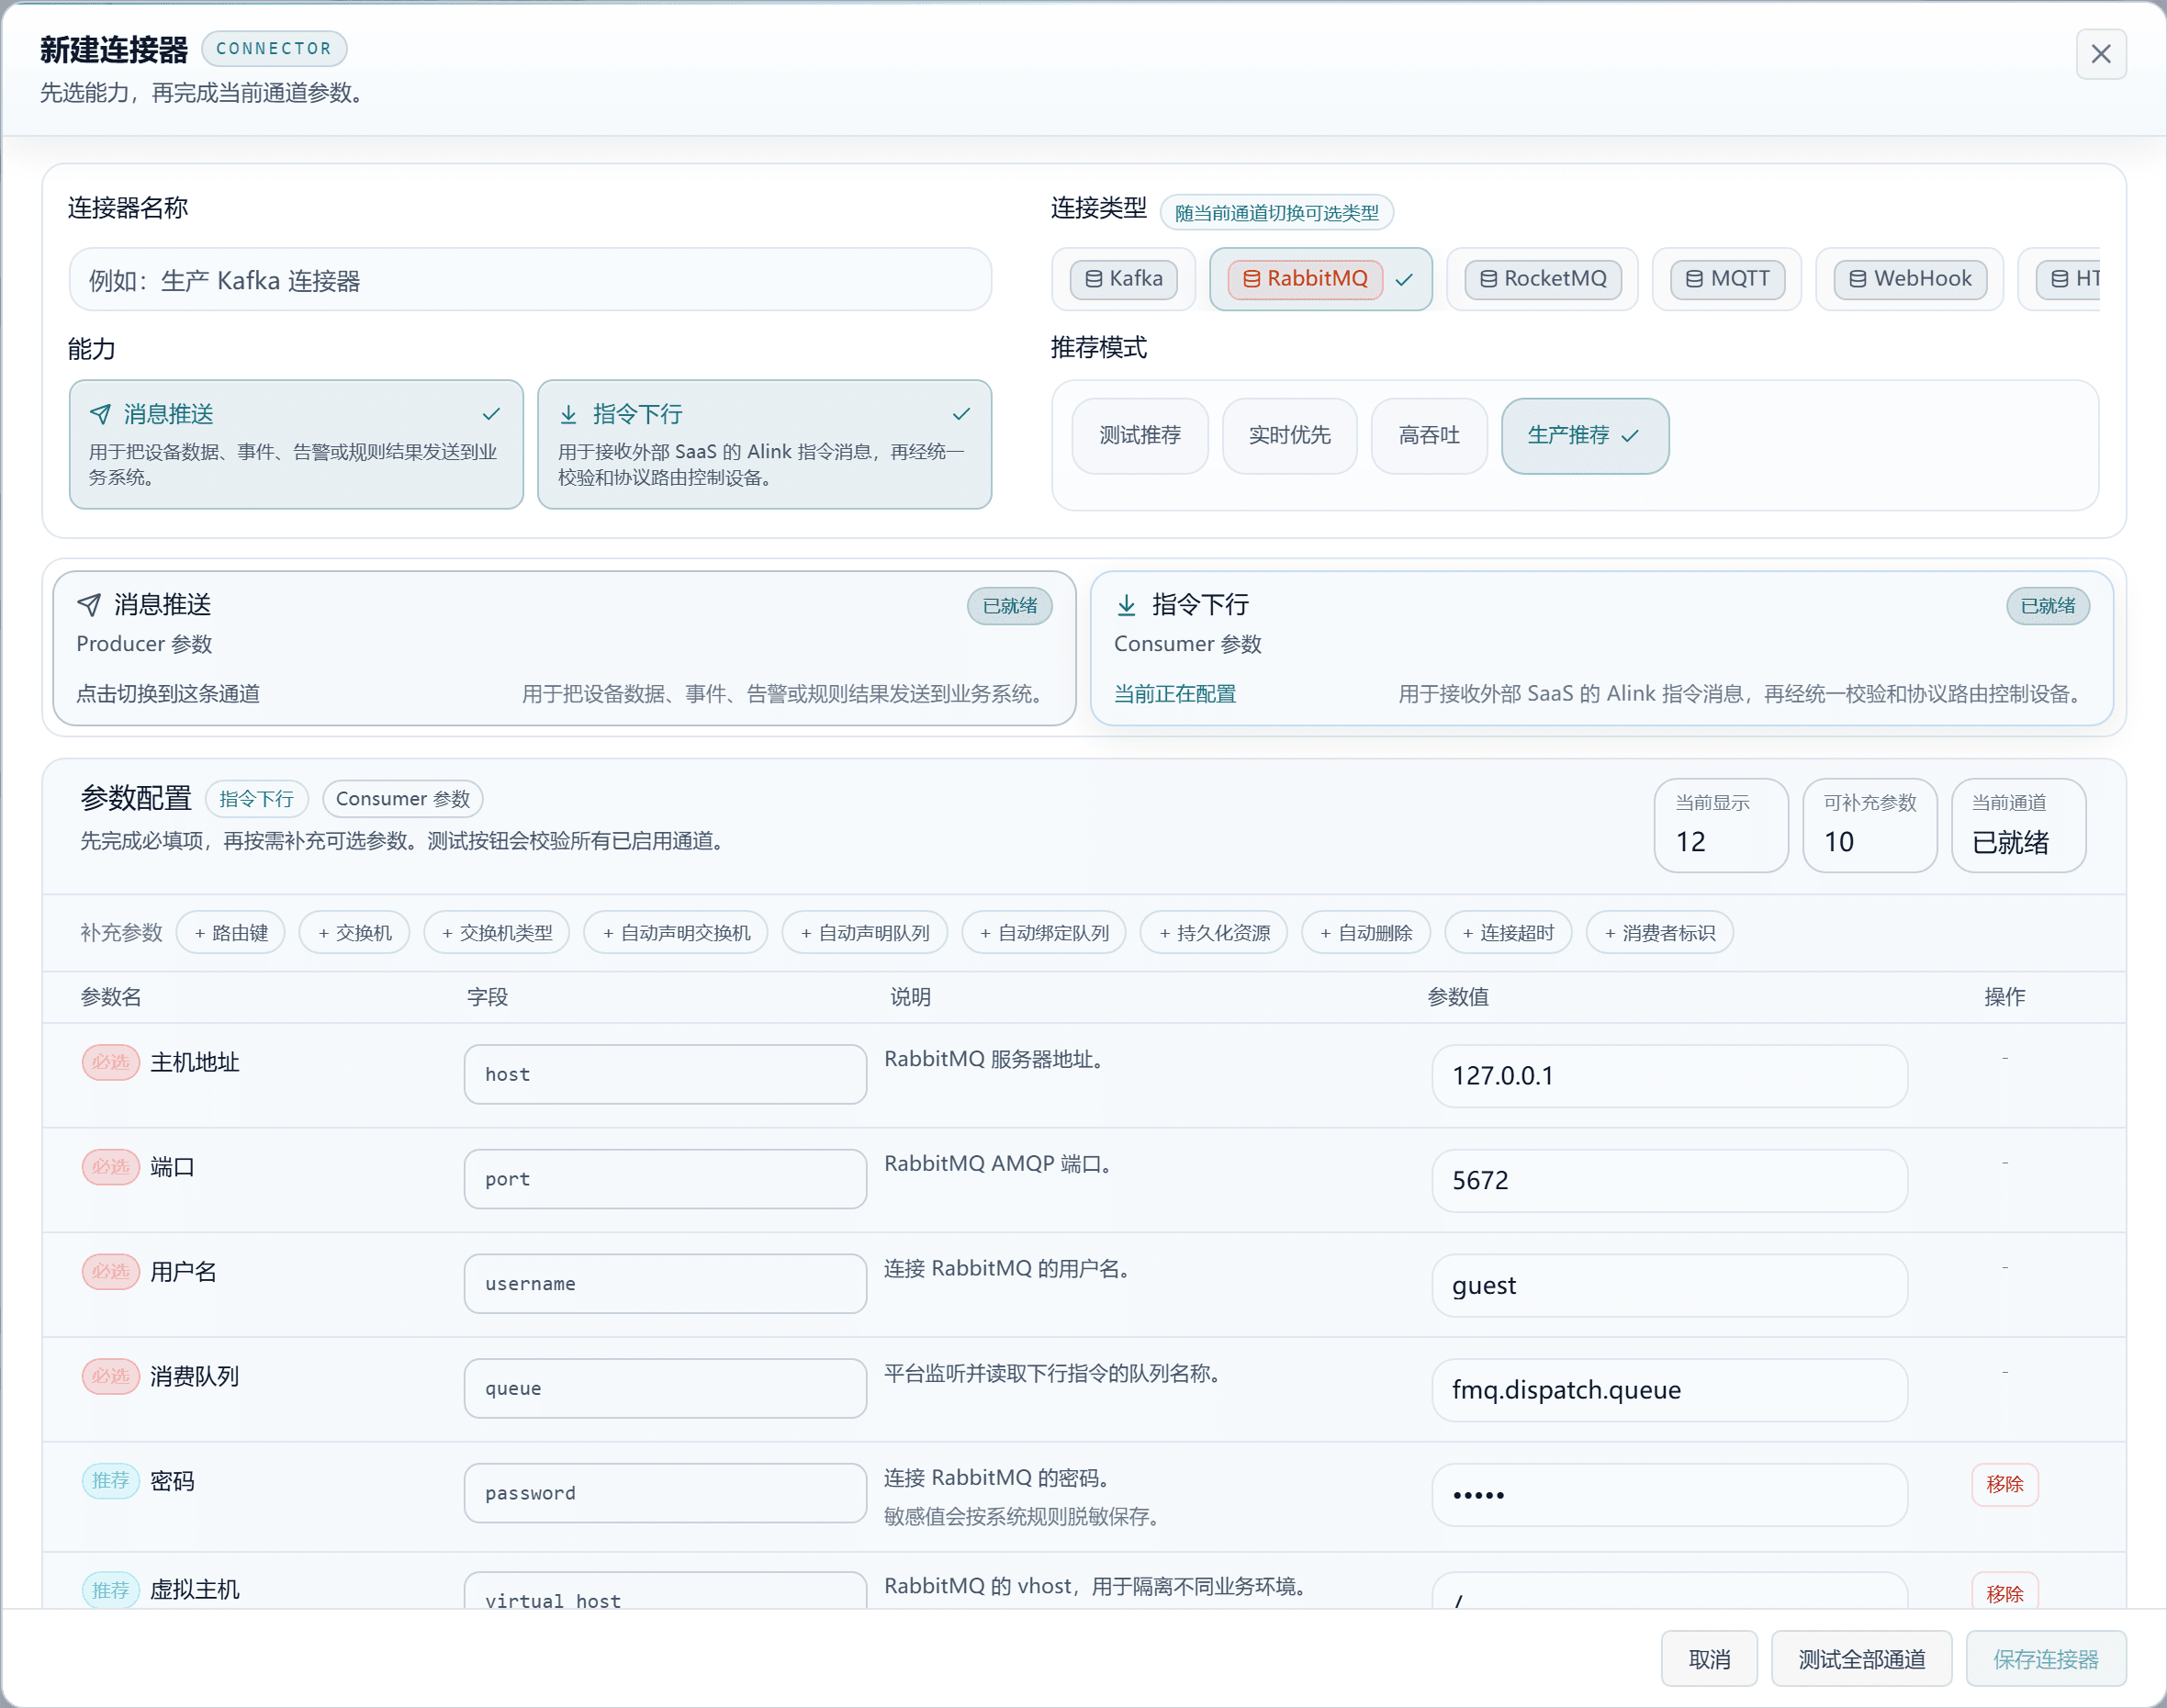Click 保存连接器 button
This screenshot has height=1708, width=2167.
tap(2045, 1659)
